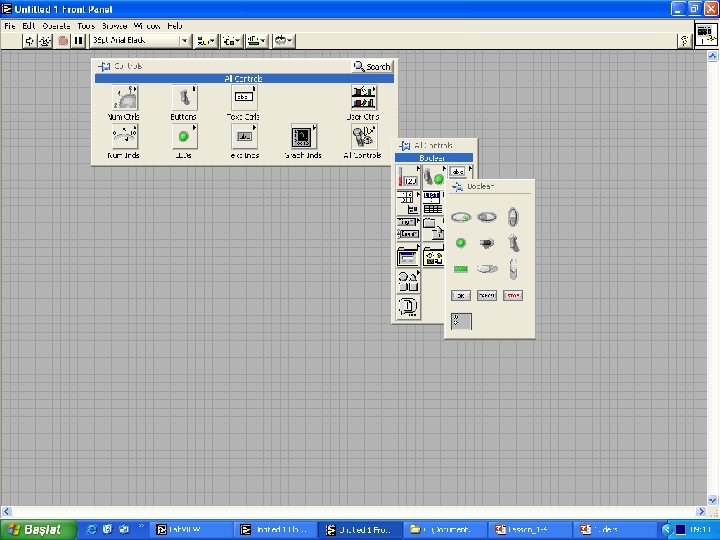This screenshot has width=720, height=540.
Task: Click the Başlat start button
Action: (x=38, y=530)
